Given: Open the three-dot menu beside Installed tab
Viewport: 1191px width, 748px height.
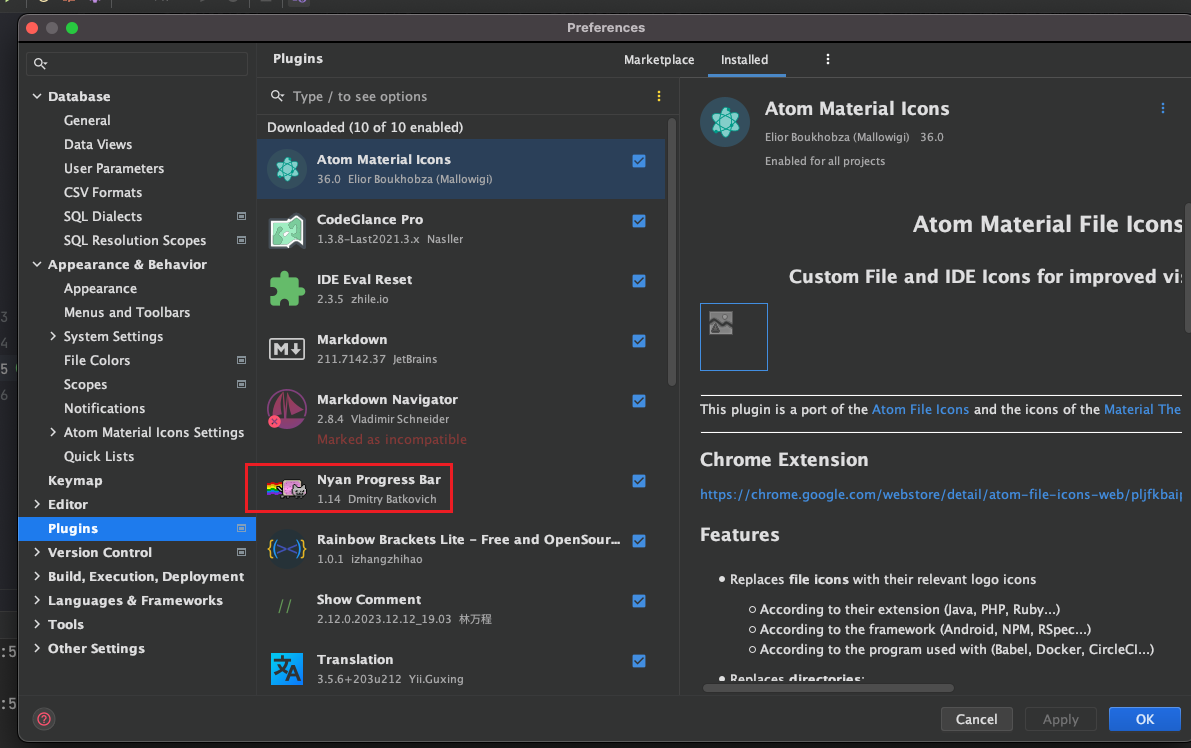Looking at the screenshot, I should [x=828, y=59].
